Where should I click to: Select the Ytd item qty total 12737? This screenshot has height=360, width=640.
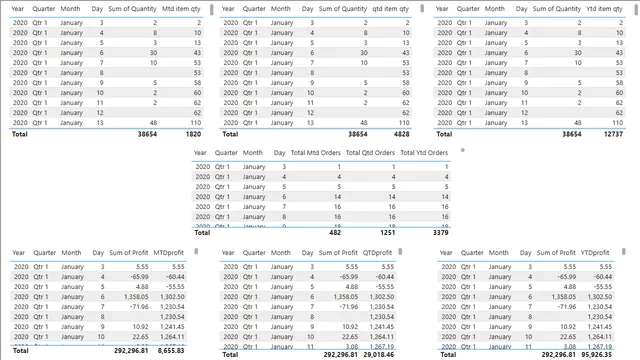tap(613, 134)
